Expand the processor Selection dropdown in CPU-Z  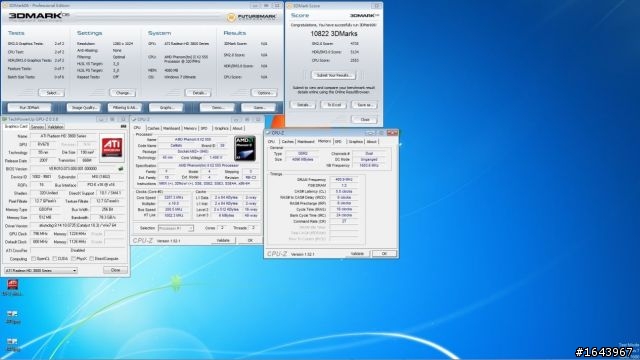pyautogui.click(x=176, y=228)
